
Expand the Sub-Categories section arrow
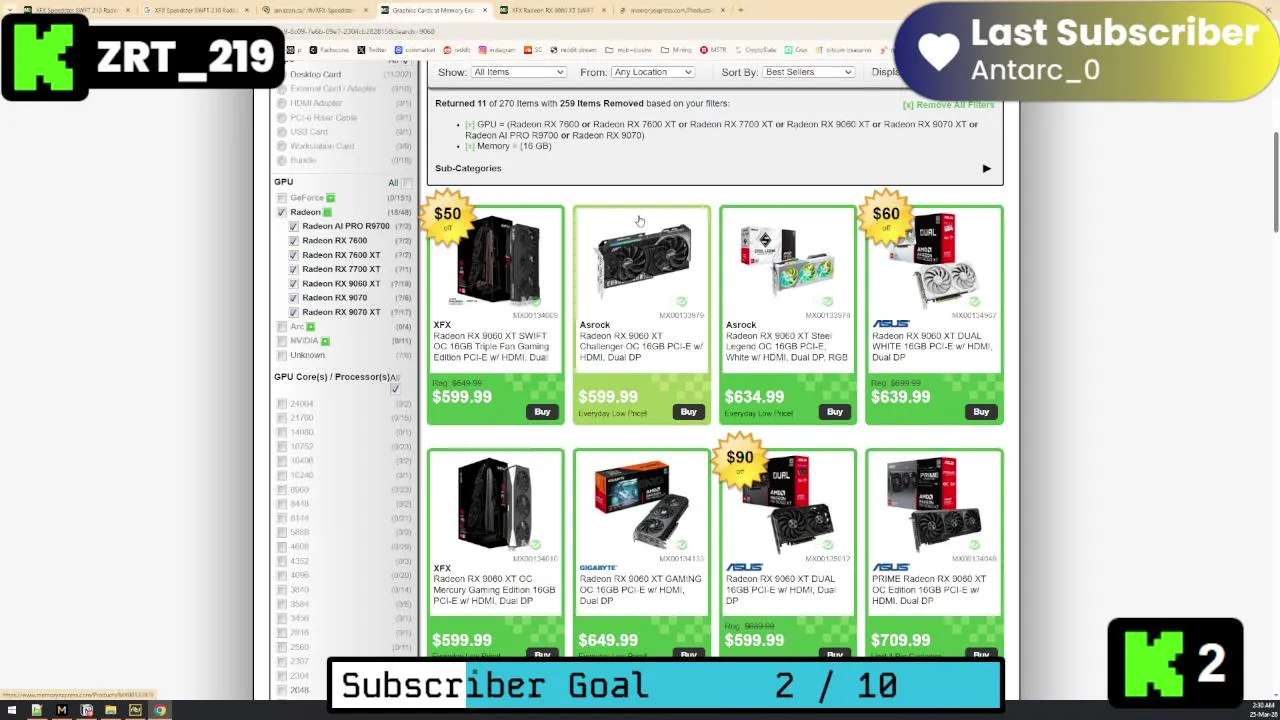click(986, 169)
